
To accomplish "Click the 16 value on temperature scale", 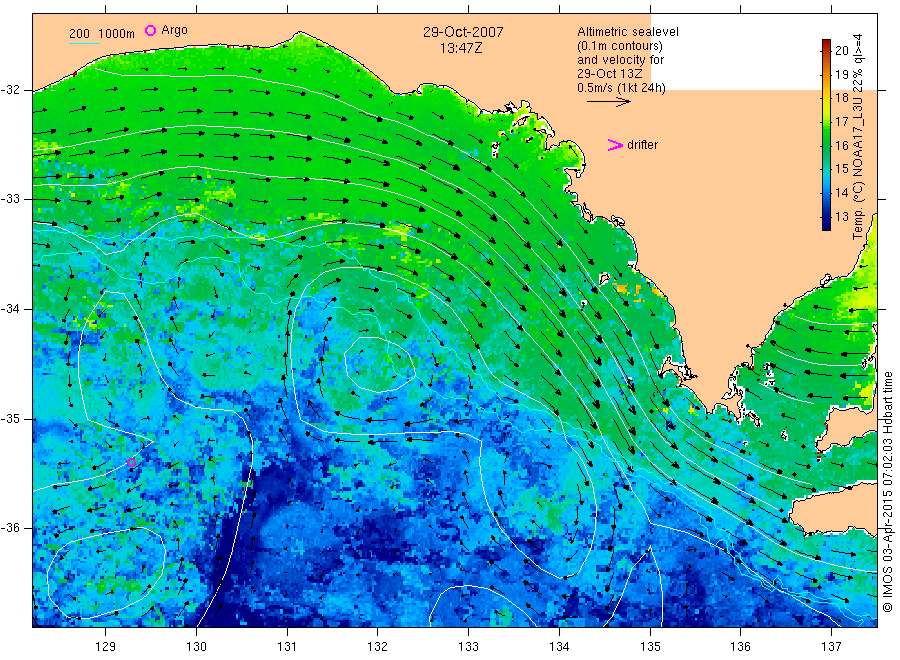I will (x=841, y=146).
